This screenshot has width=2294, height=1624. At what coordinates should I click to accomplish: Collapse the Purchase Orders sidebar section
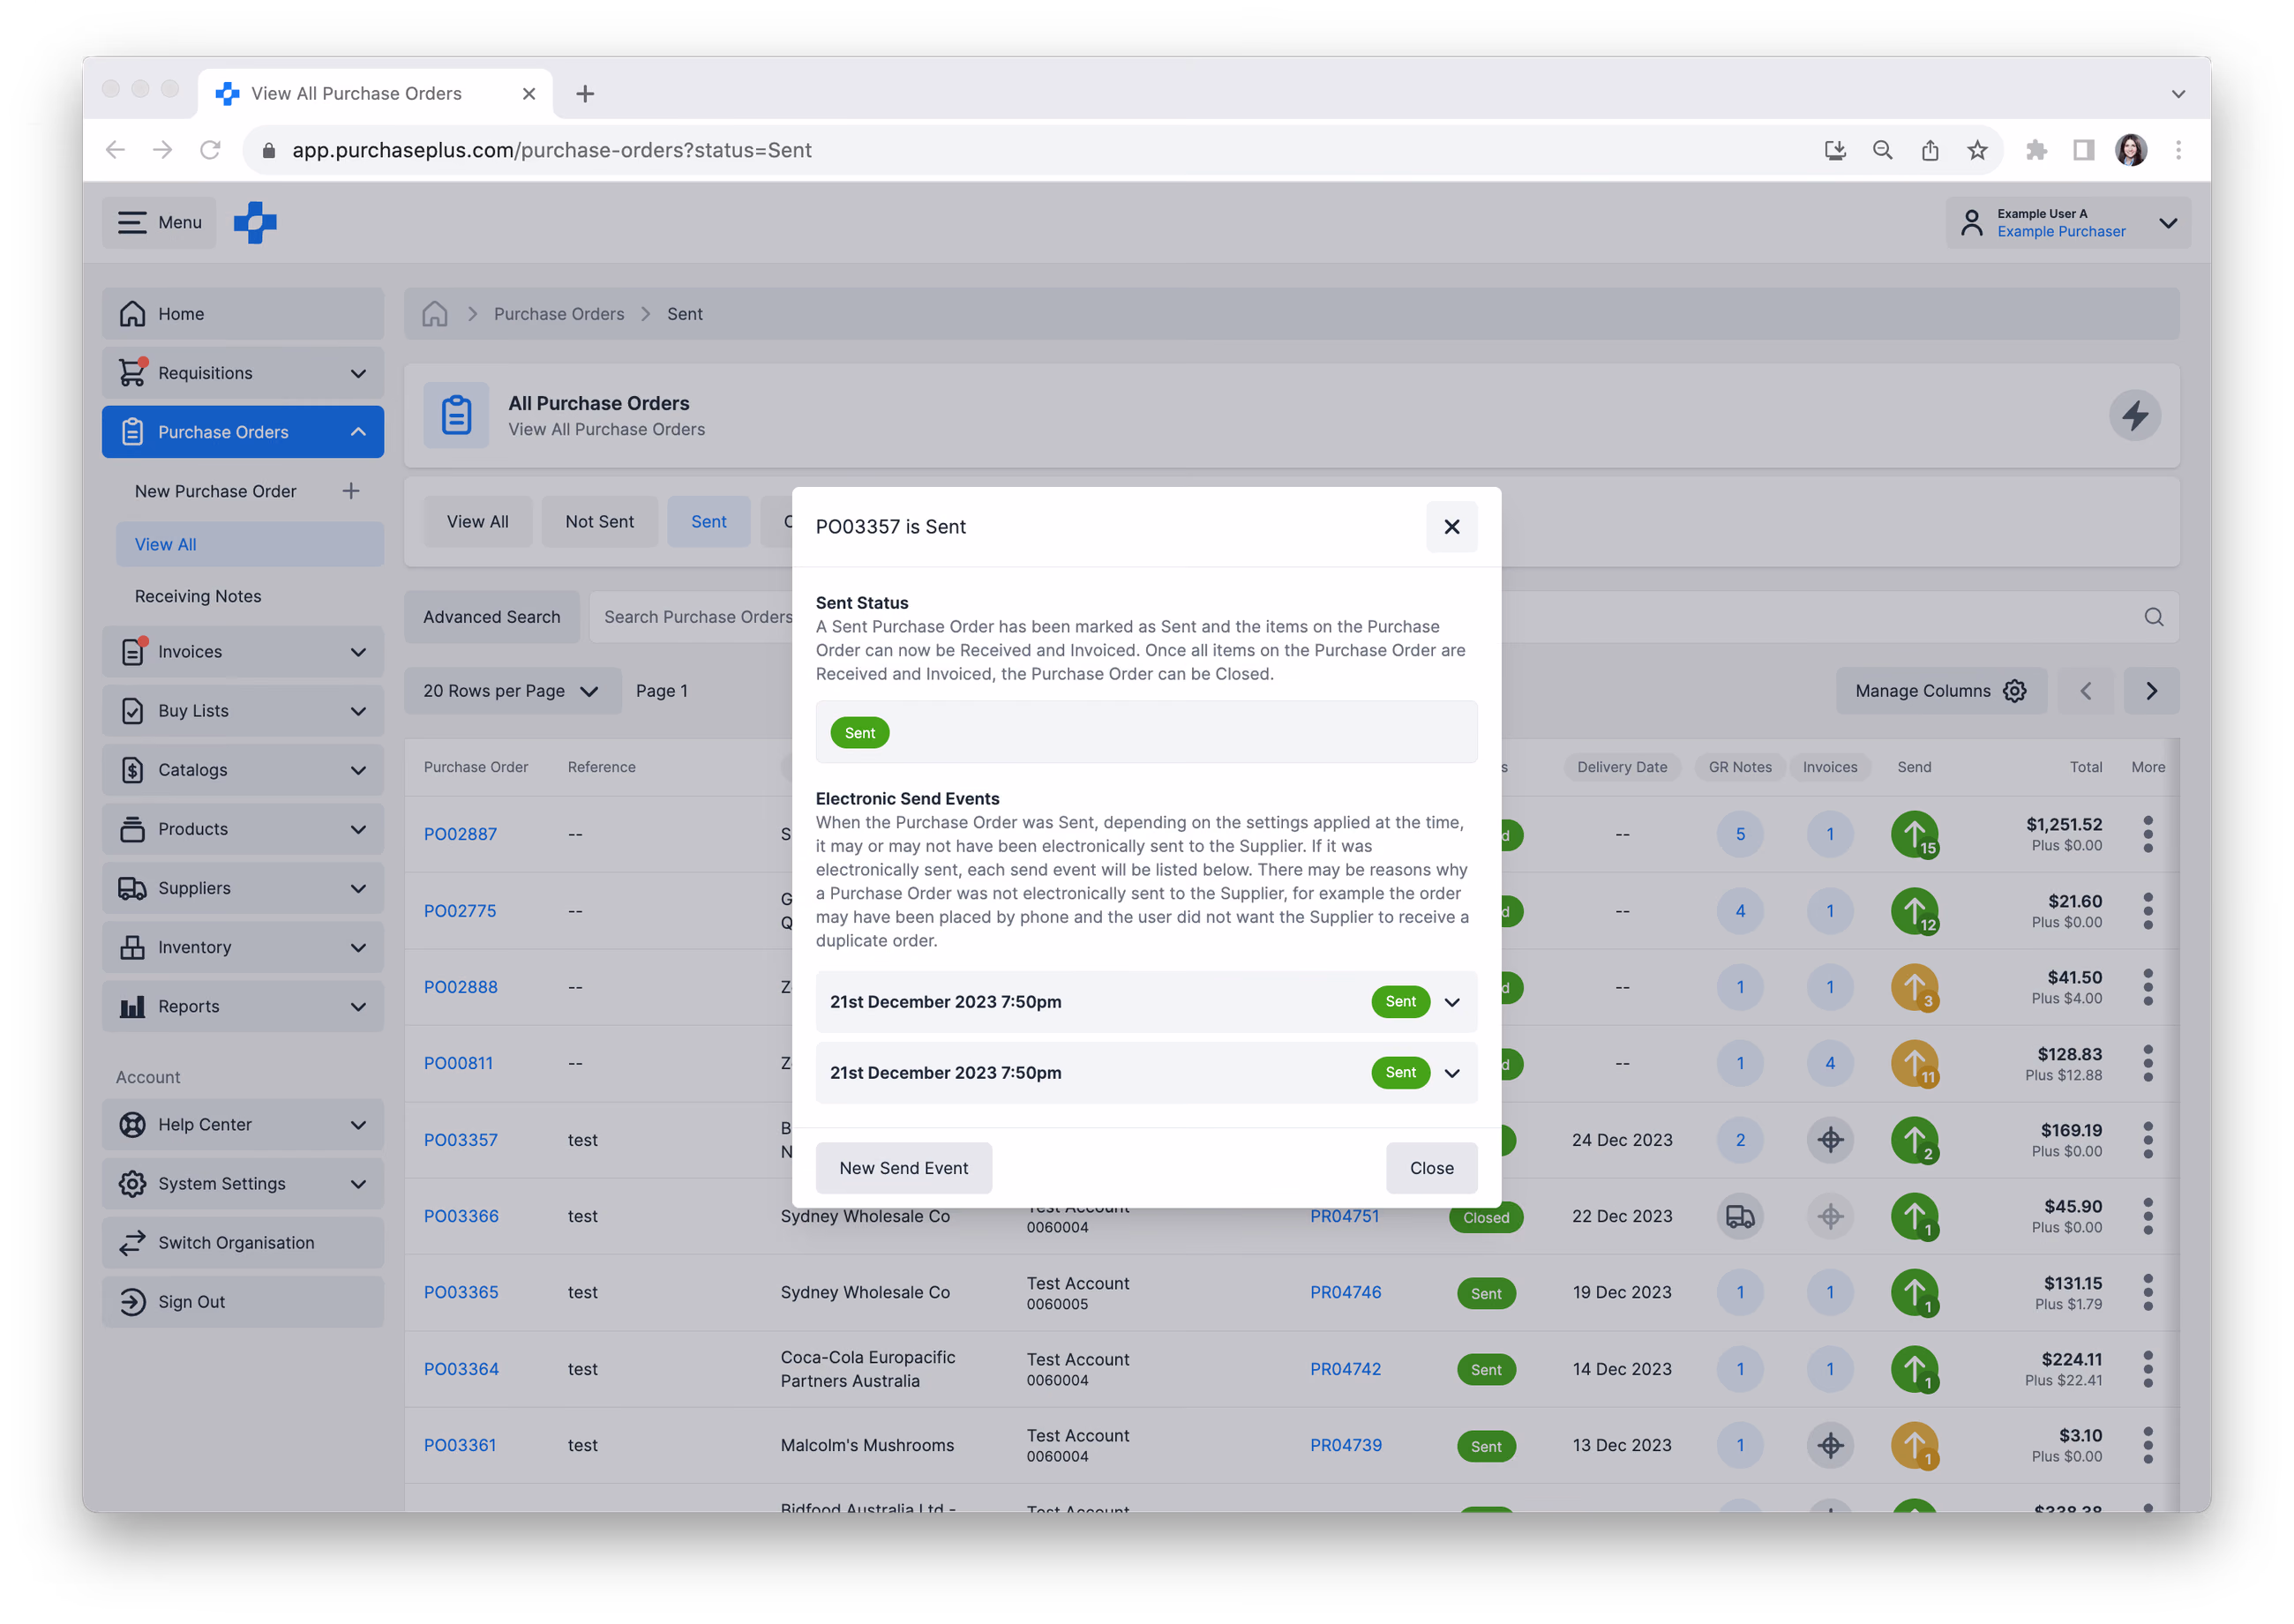tap(243, 432)
